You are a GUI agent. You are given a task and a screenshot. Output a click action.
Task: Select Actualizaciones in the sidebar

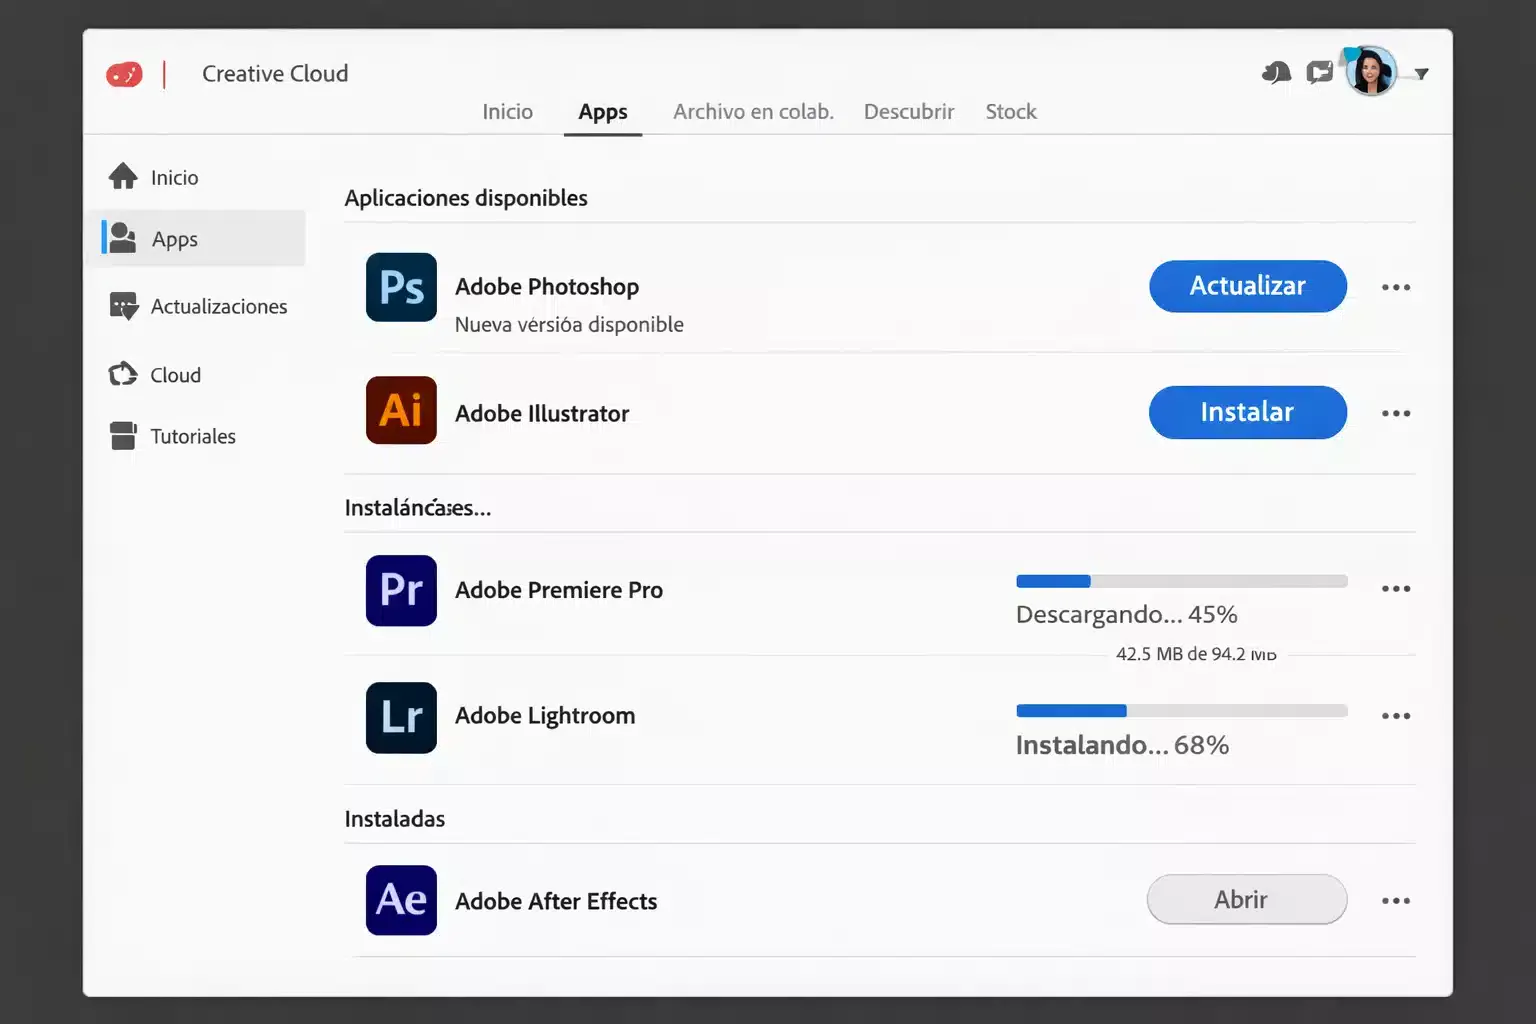[x=218, y=306]
